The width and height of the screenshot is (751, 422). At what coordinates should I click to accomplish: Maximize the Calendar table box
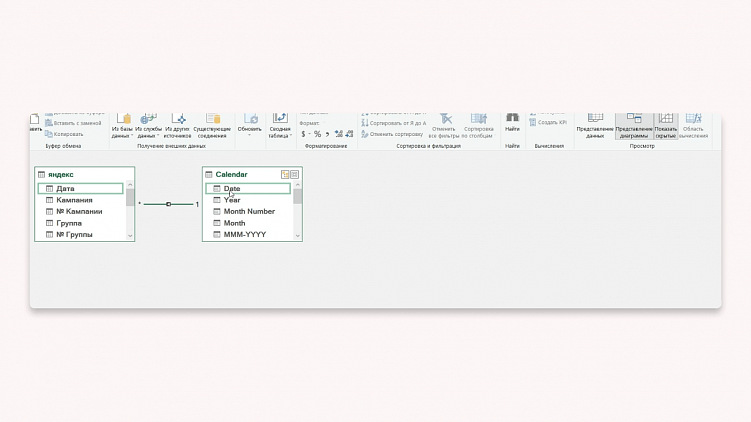294,174
